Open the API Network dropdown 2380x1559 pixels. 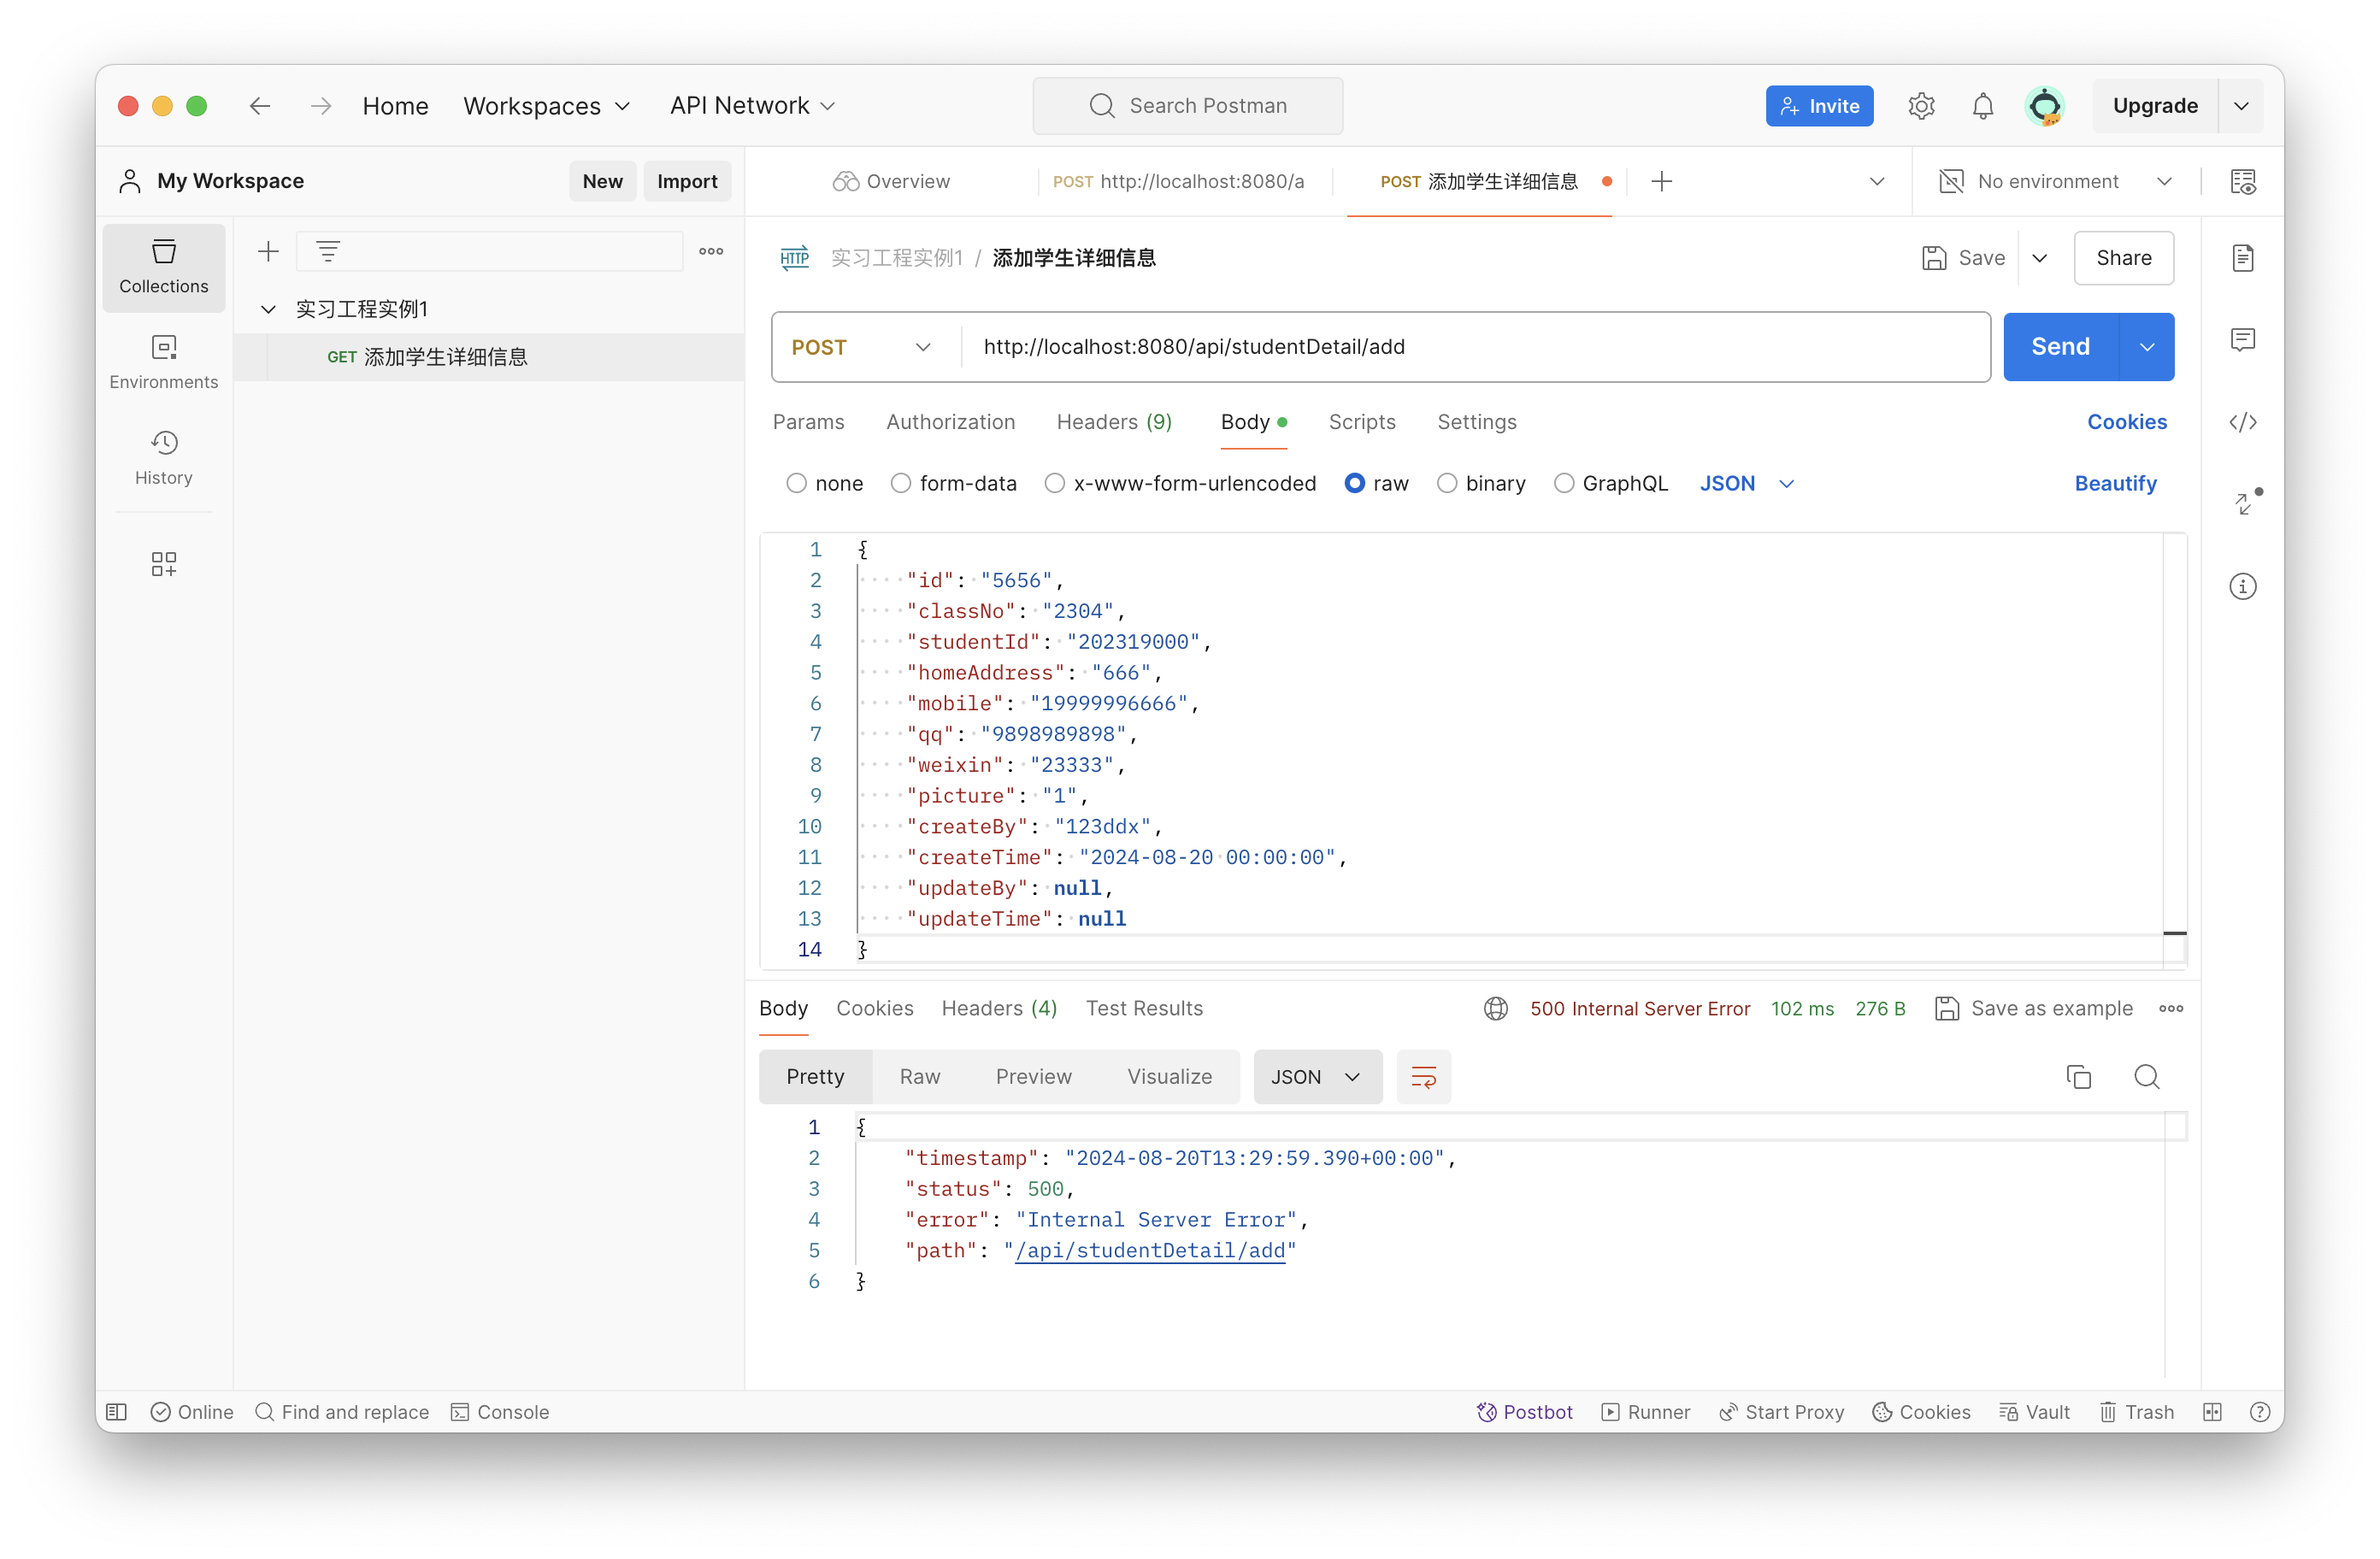pos(752,106)
